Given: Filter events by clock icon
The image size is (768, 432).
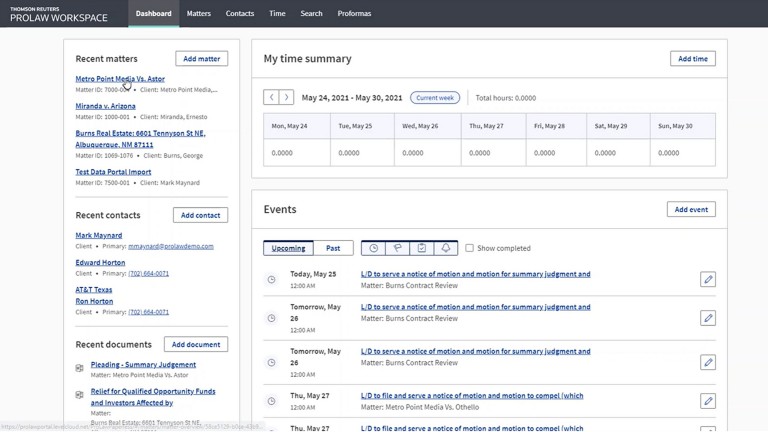Looking at the screenshot, I should point(373,248).
